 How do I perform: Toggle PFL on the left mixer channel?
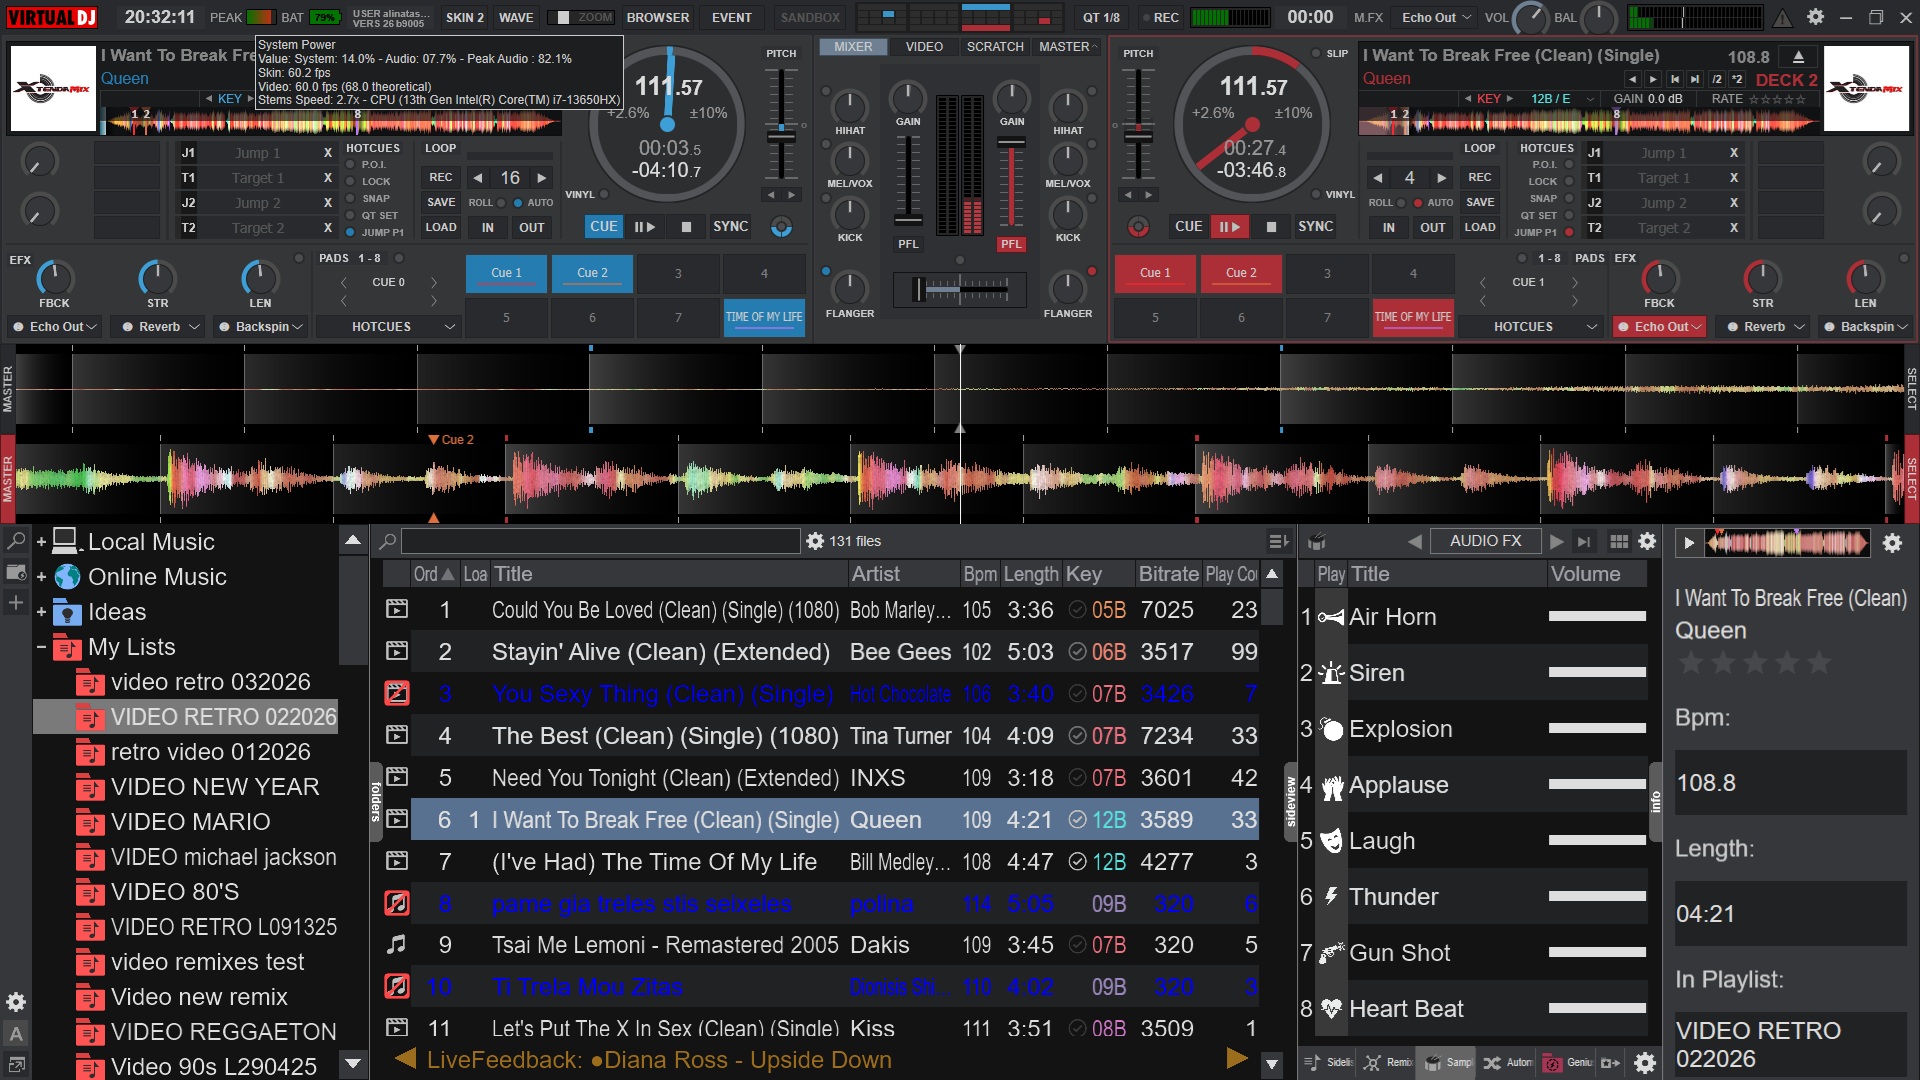(907, 244)
